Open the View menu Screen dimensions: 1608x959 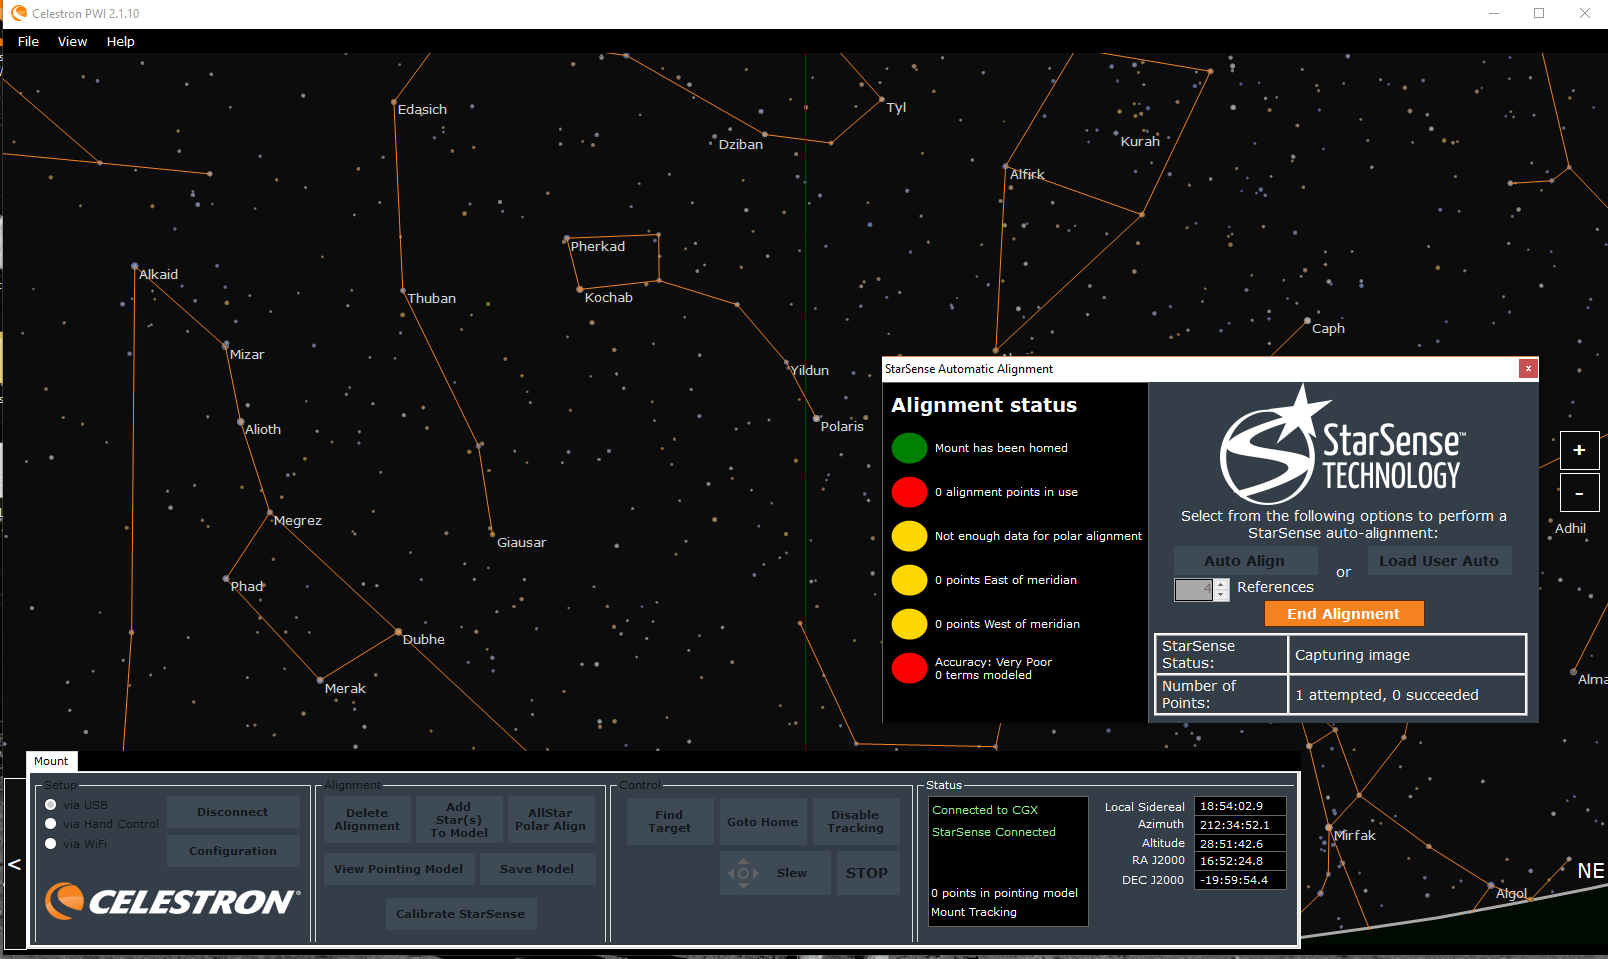point(72,41)
